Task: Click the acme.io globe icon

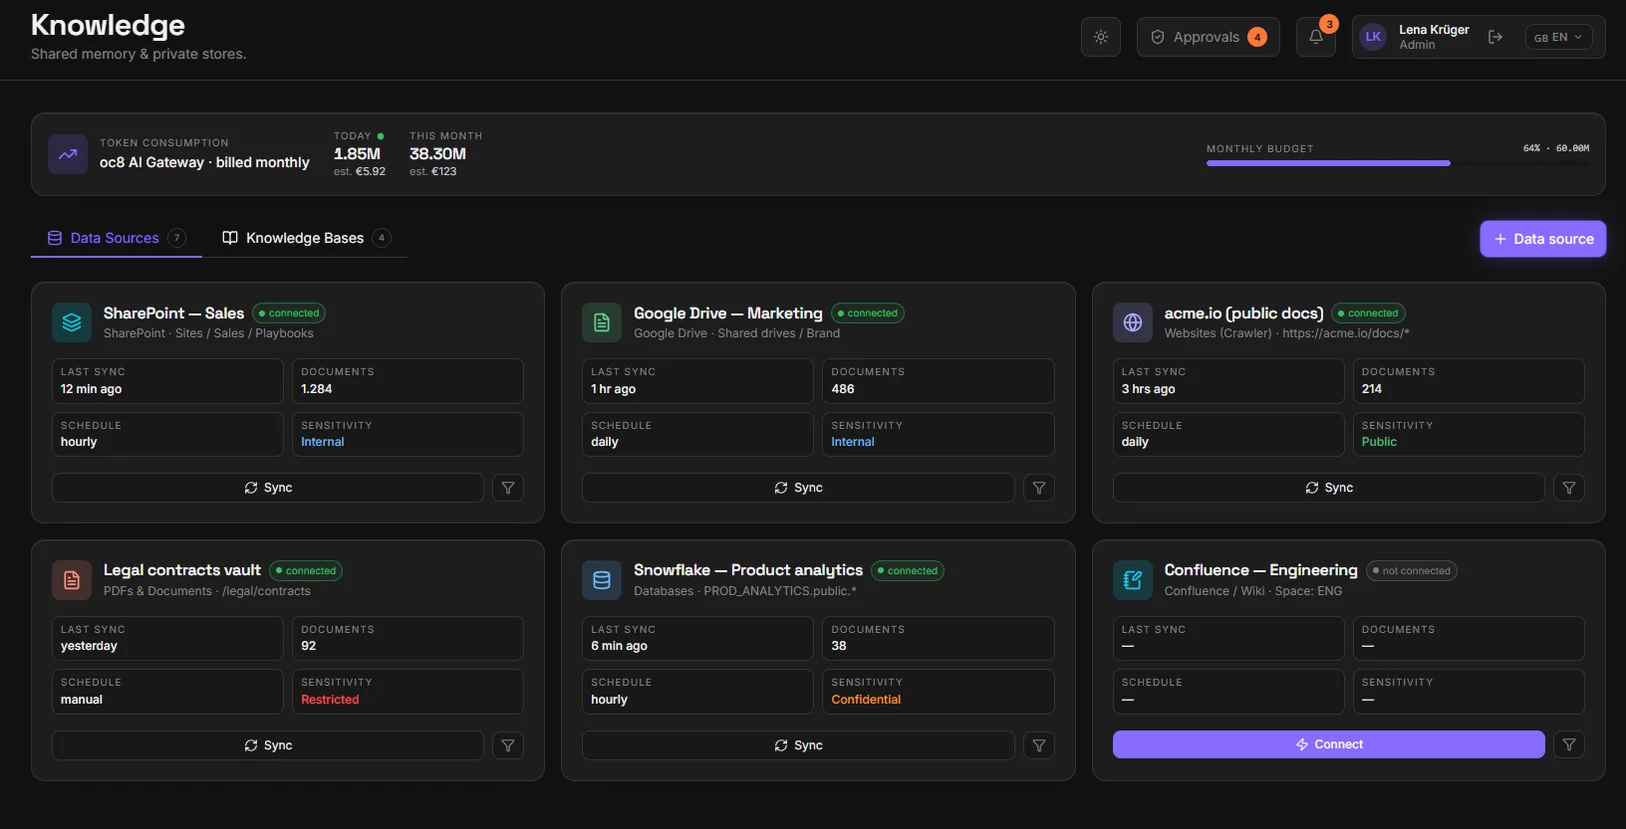Action: (1133, 322)
